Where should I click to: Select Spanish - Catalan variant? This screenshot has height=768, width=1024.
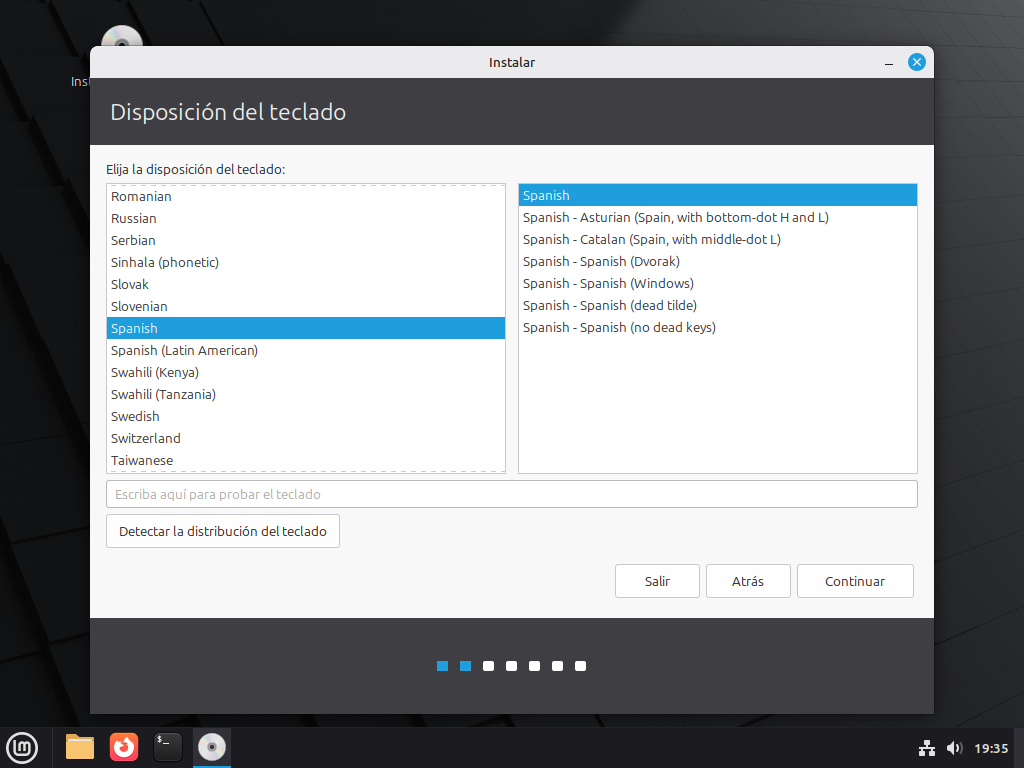[651, 239]
